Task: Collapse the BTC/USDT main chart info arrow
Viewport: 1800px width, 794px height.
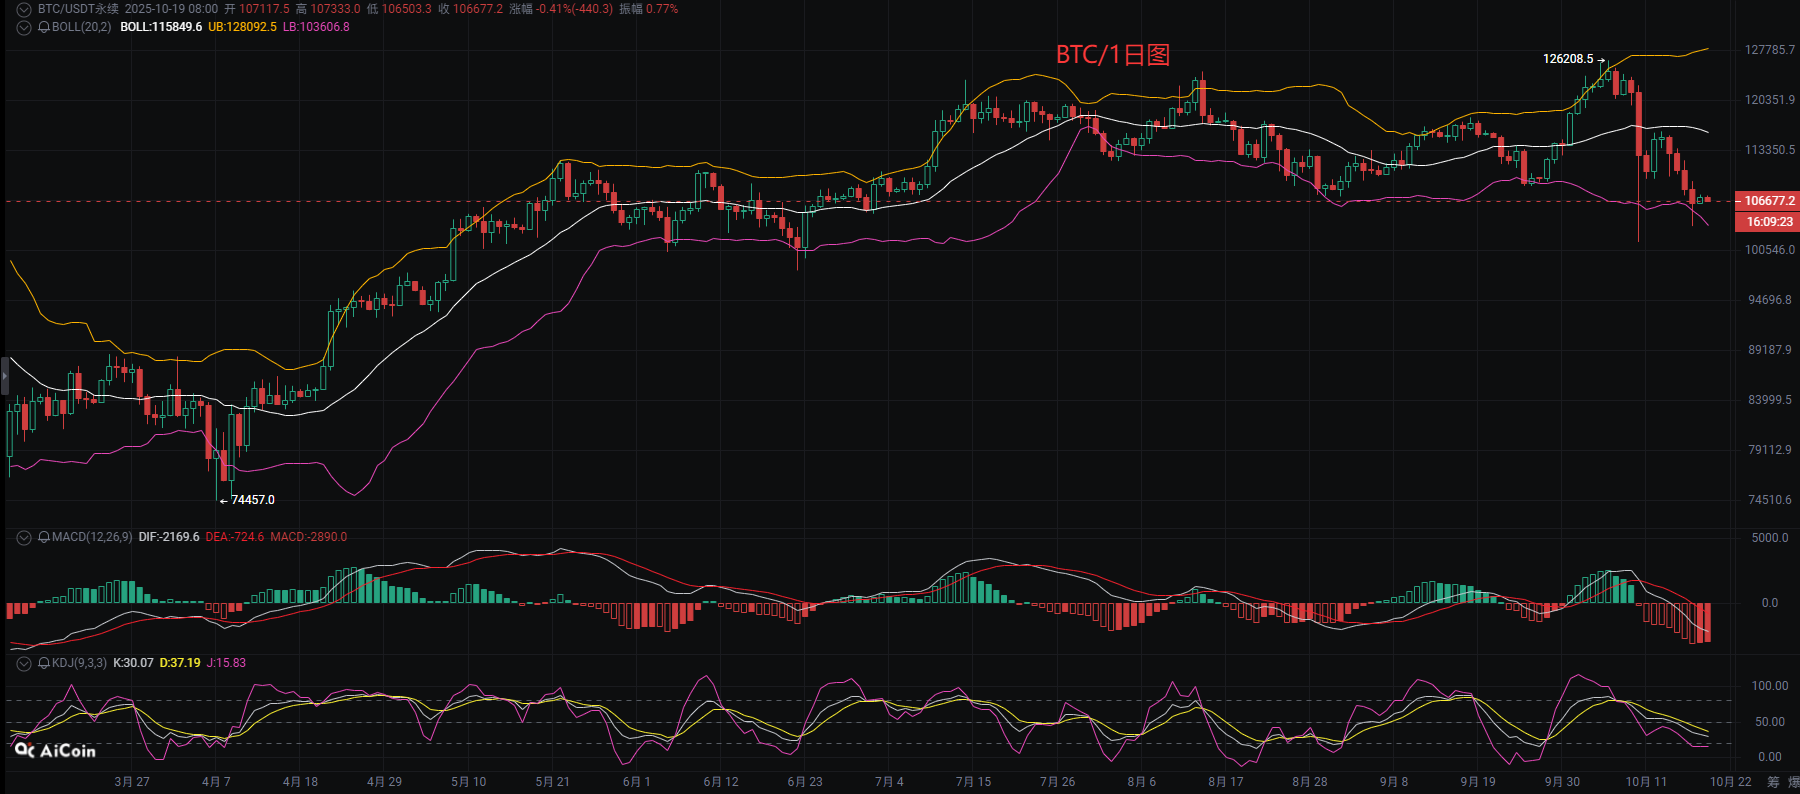Action: click(24, 9)
